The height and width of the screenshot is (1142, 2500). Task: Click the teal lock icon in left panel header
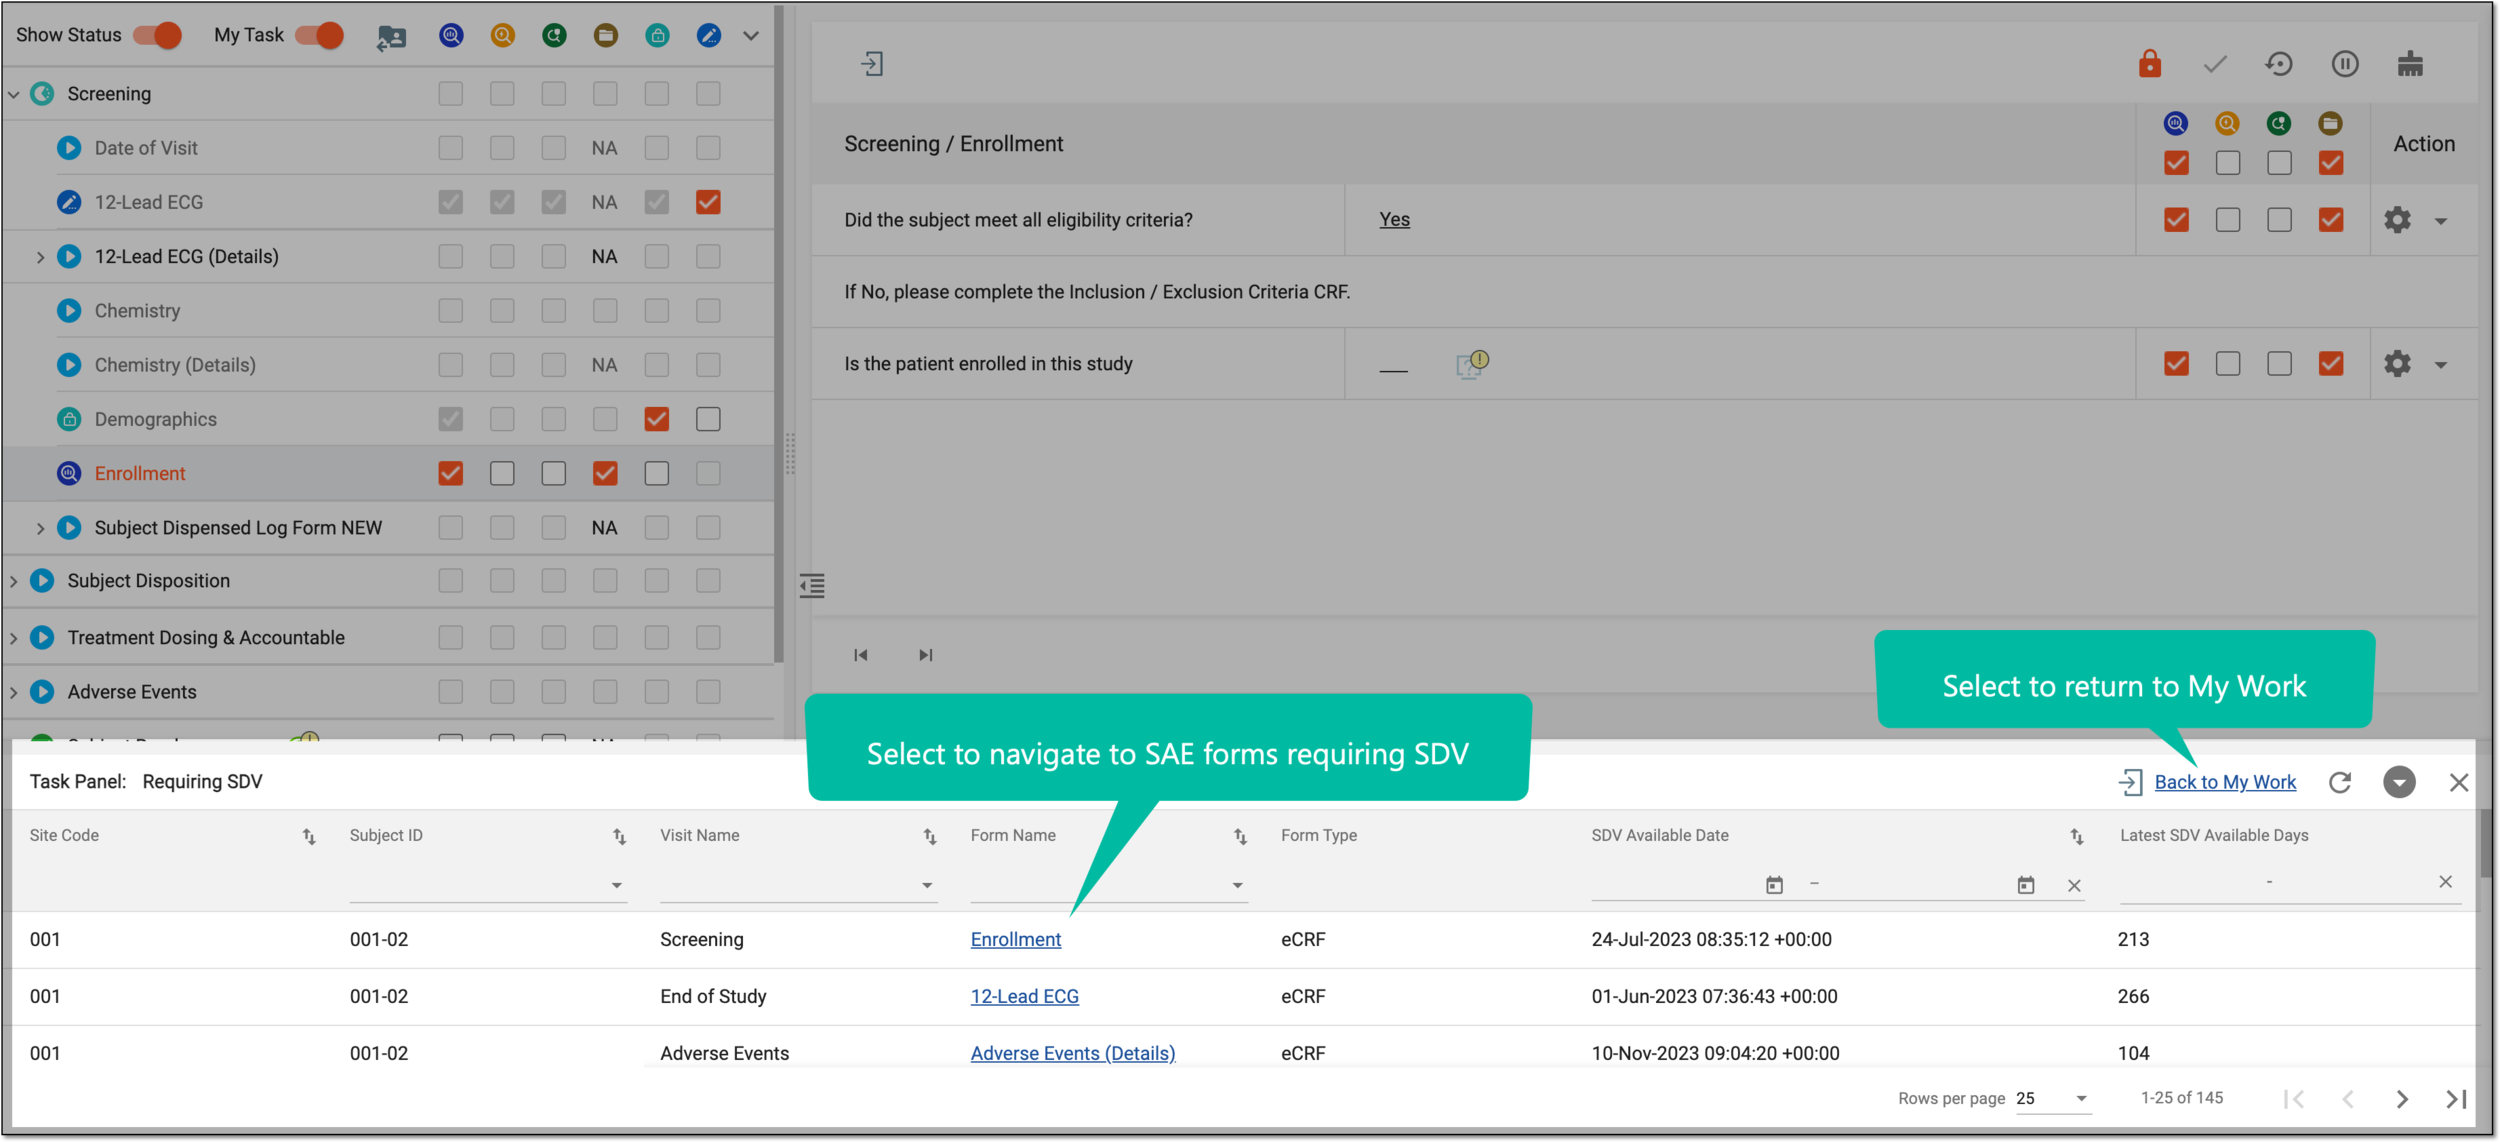(x=657, y=36)
